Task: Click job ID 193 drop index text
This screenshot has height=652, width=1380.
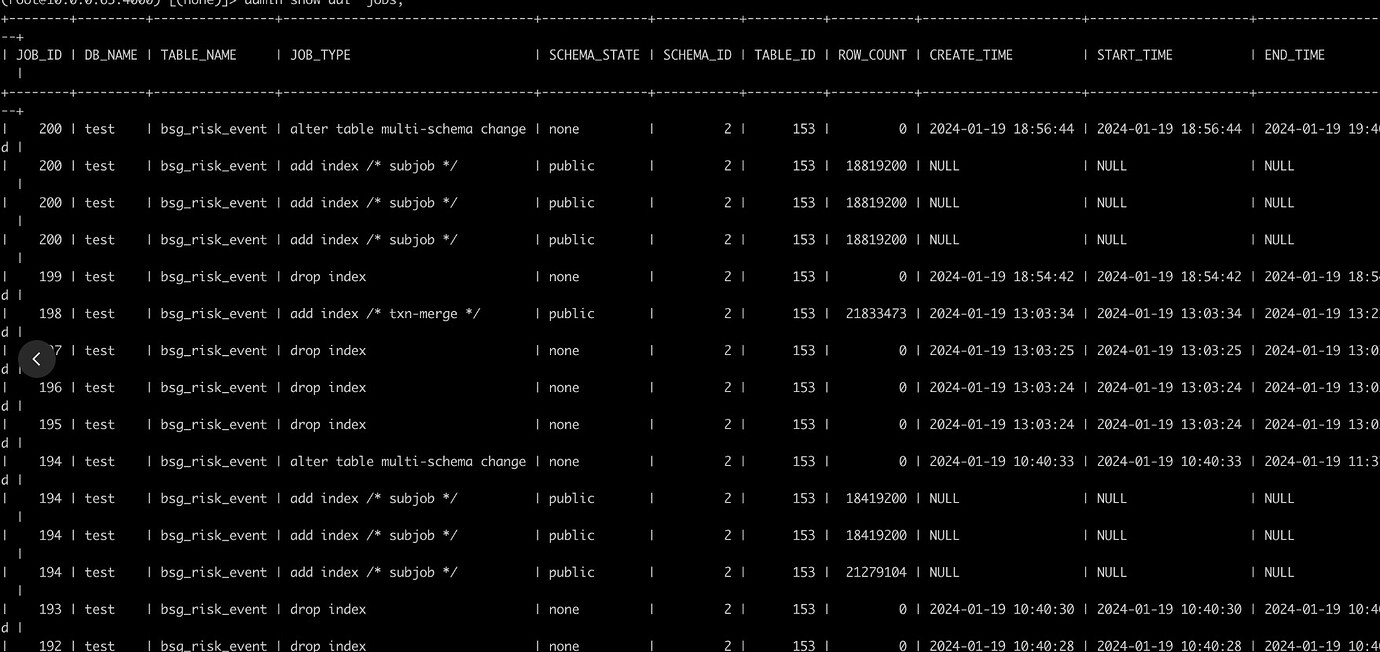Action: coord(328,610)
